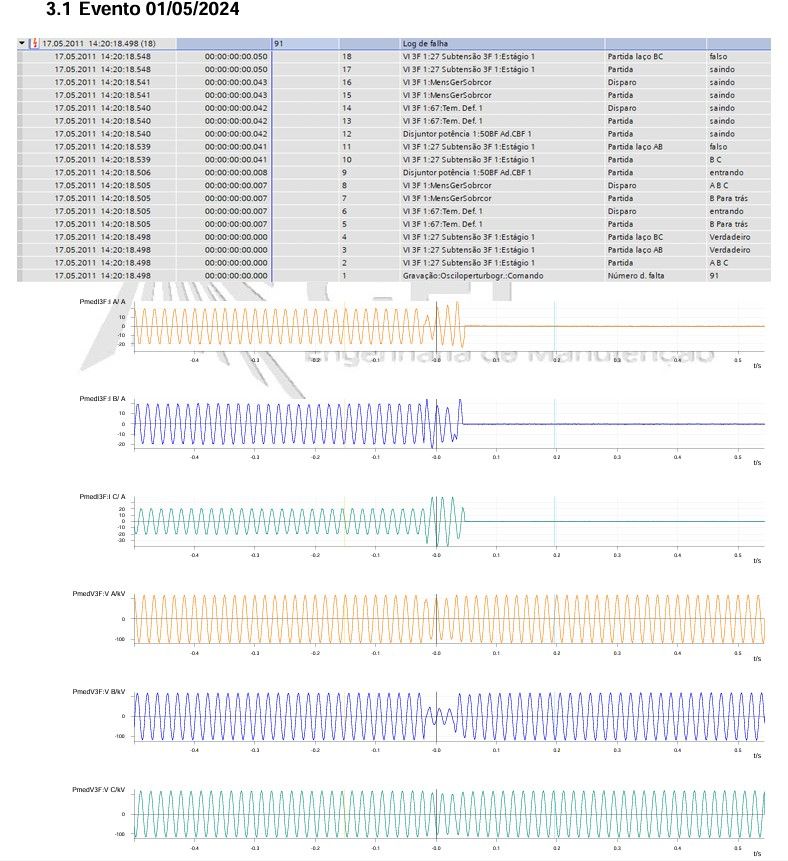Screen dimensions: 788x861
Task: Click the '91' value in header row
Action: click(x=278, y=43)
